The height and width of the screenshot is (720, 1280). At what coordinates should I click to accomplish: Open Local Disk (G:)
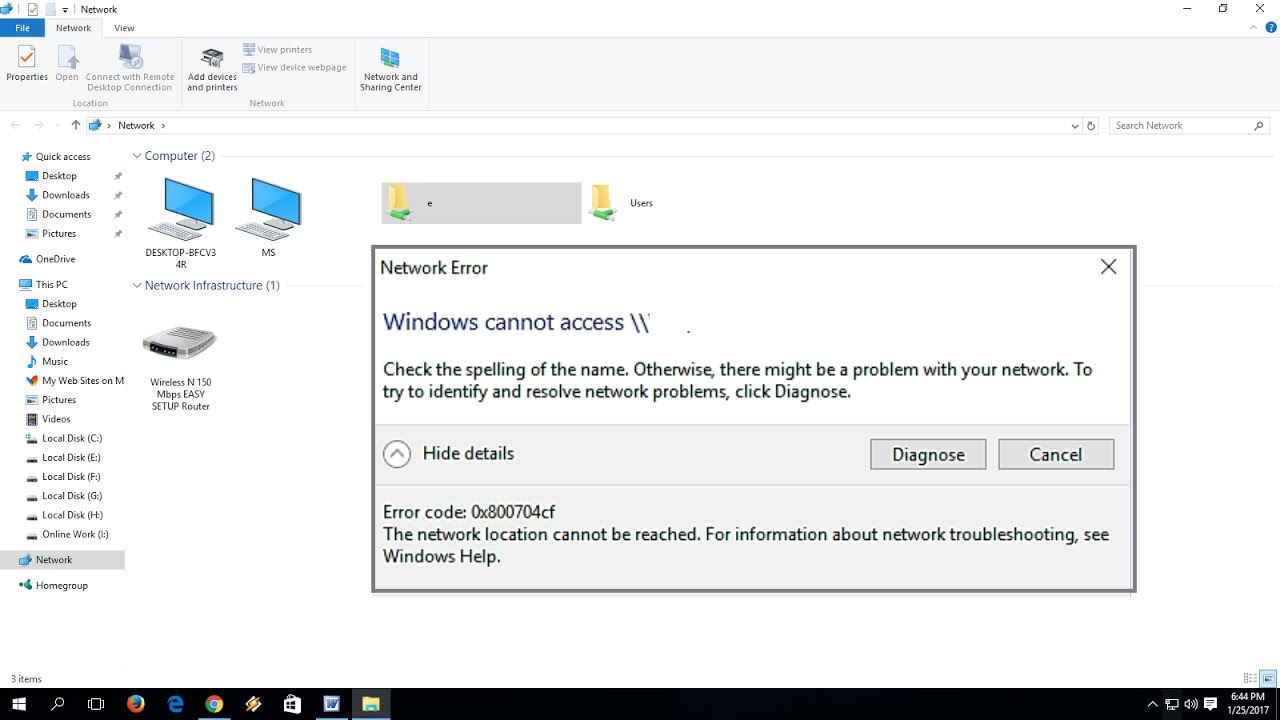point(72,496)
